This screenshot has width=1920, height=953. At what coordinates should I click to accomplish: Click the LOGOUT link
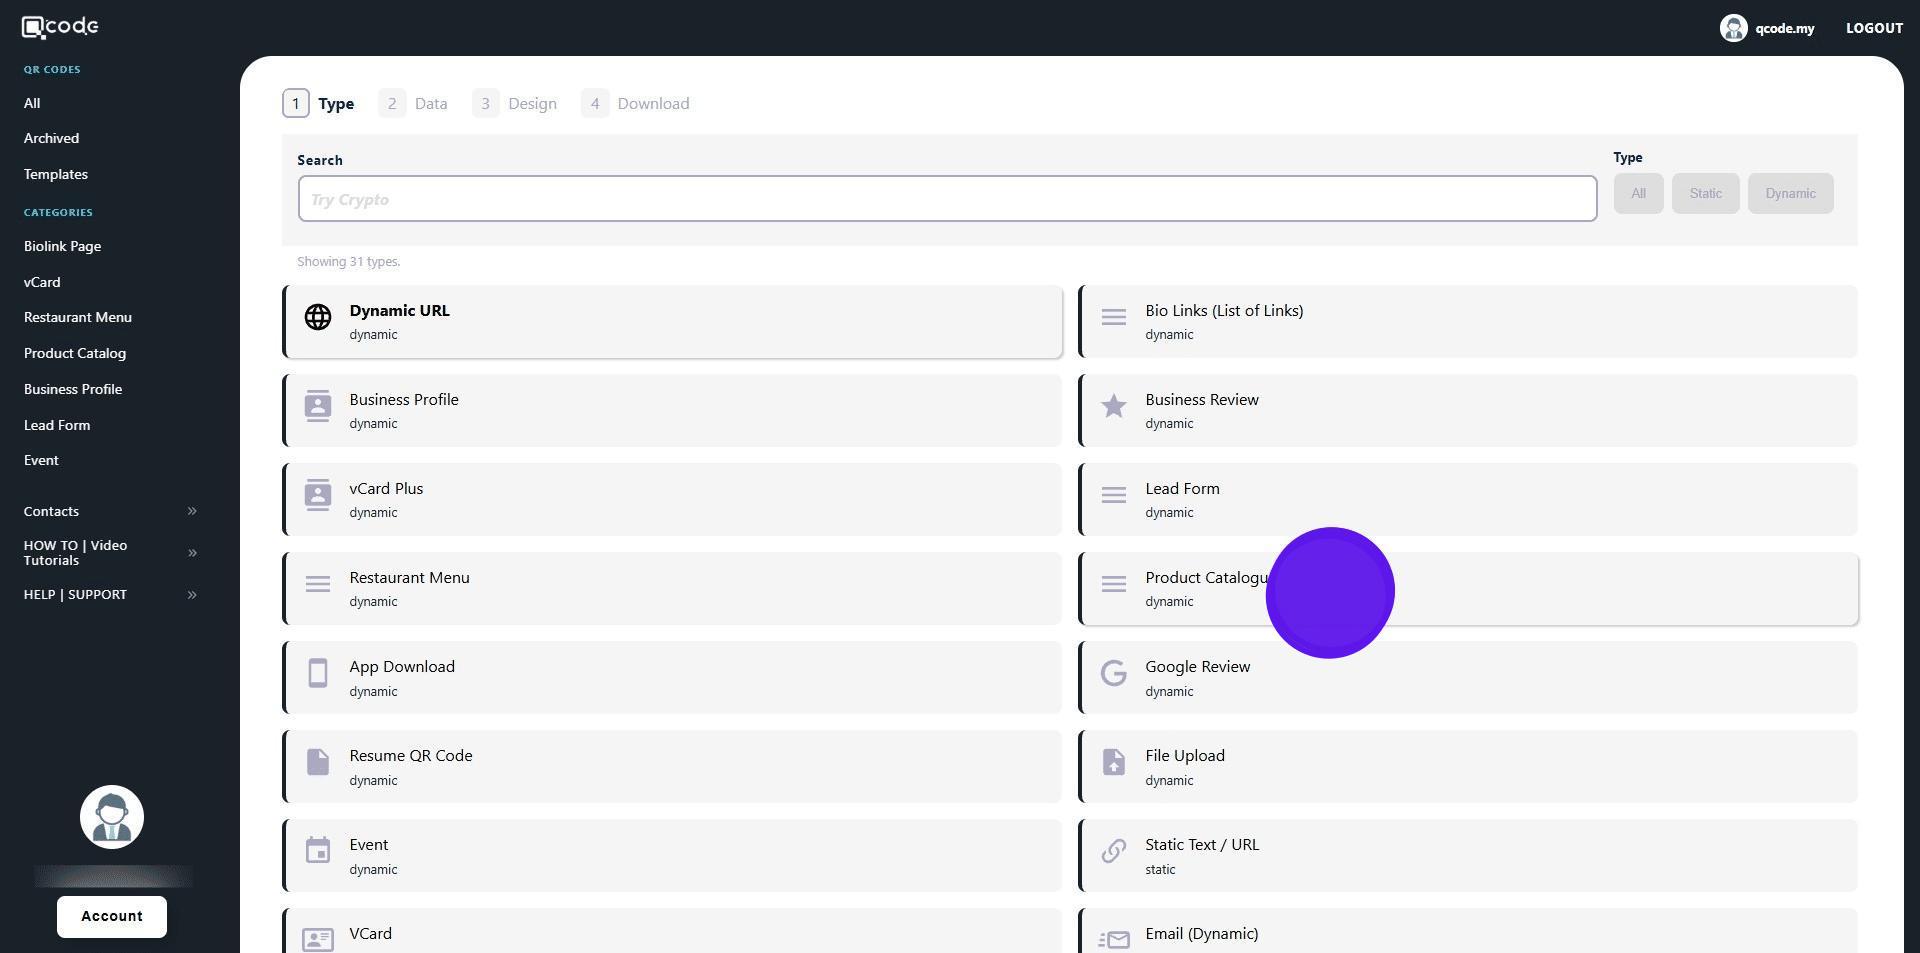(1873, 28)
